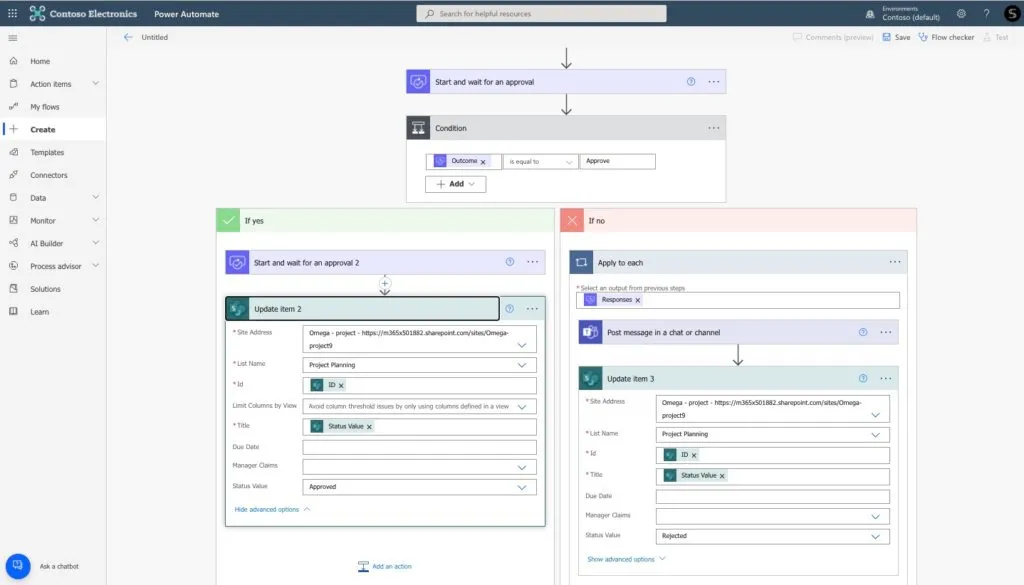Remove the ID token in Update item 2
Viewport: 1024px width, 585px height.
pos(341,386)
